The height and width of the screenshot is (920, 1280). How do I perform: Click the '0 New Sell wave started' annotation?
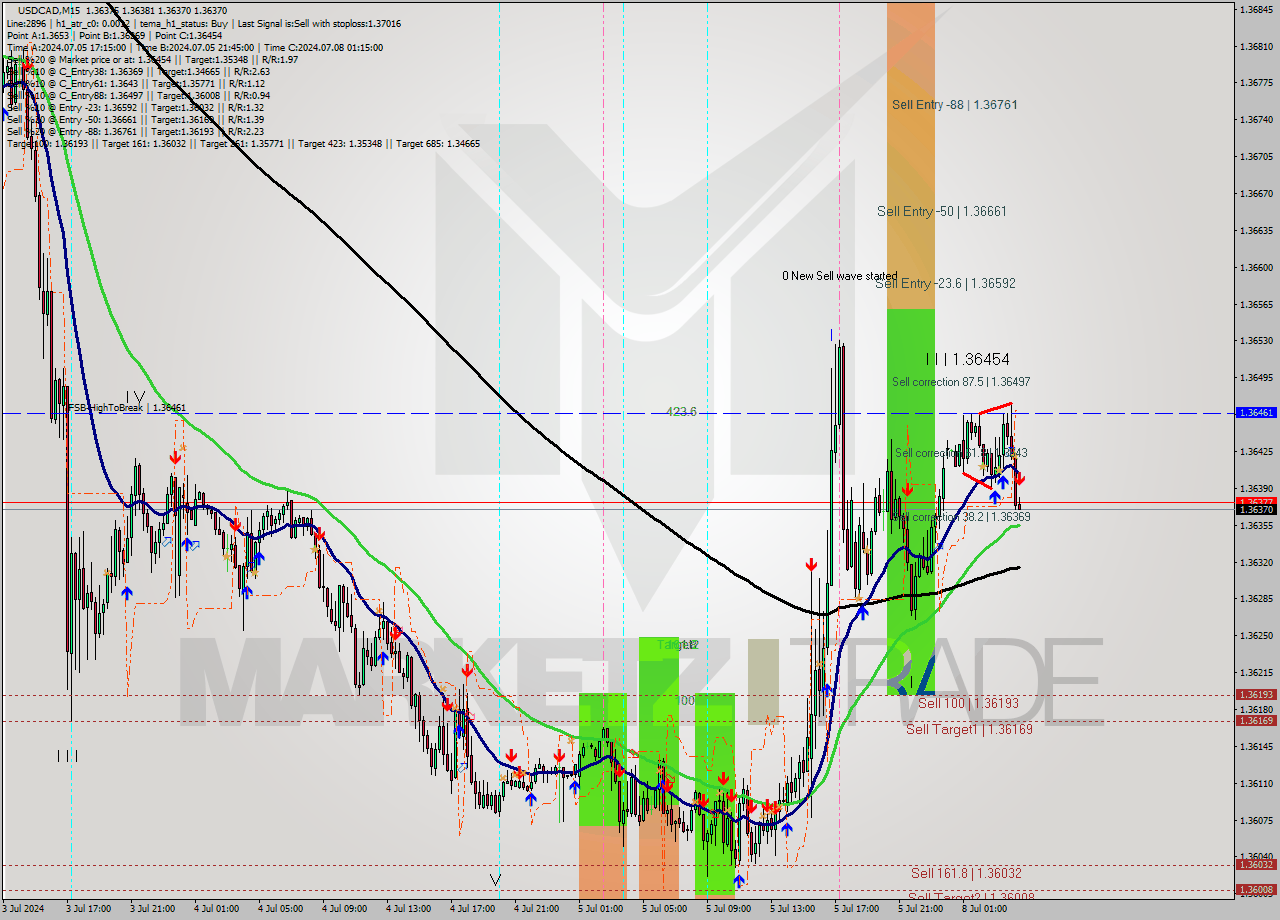click(x=839, y=276)
